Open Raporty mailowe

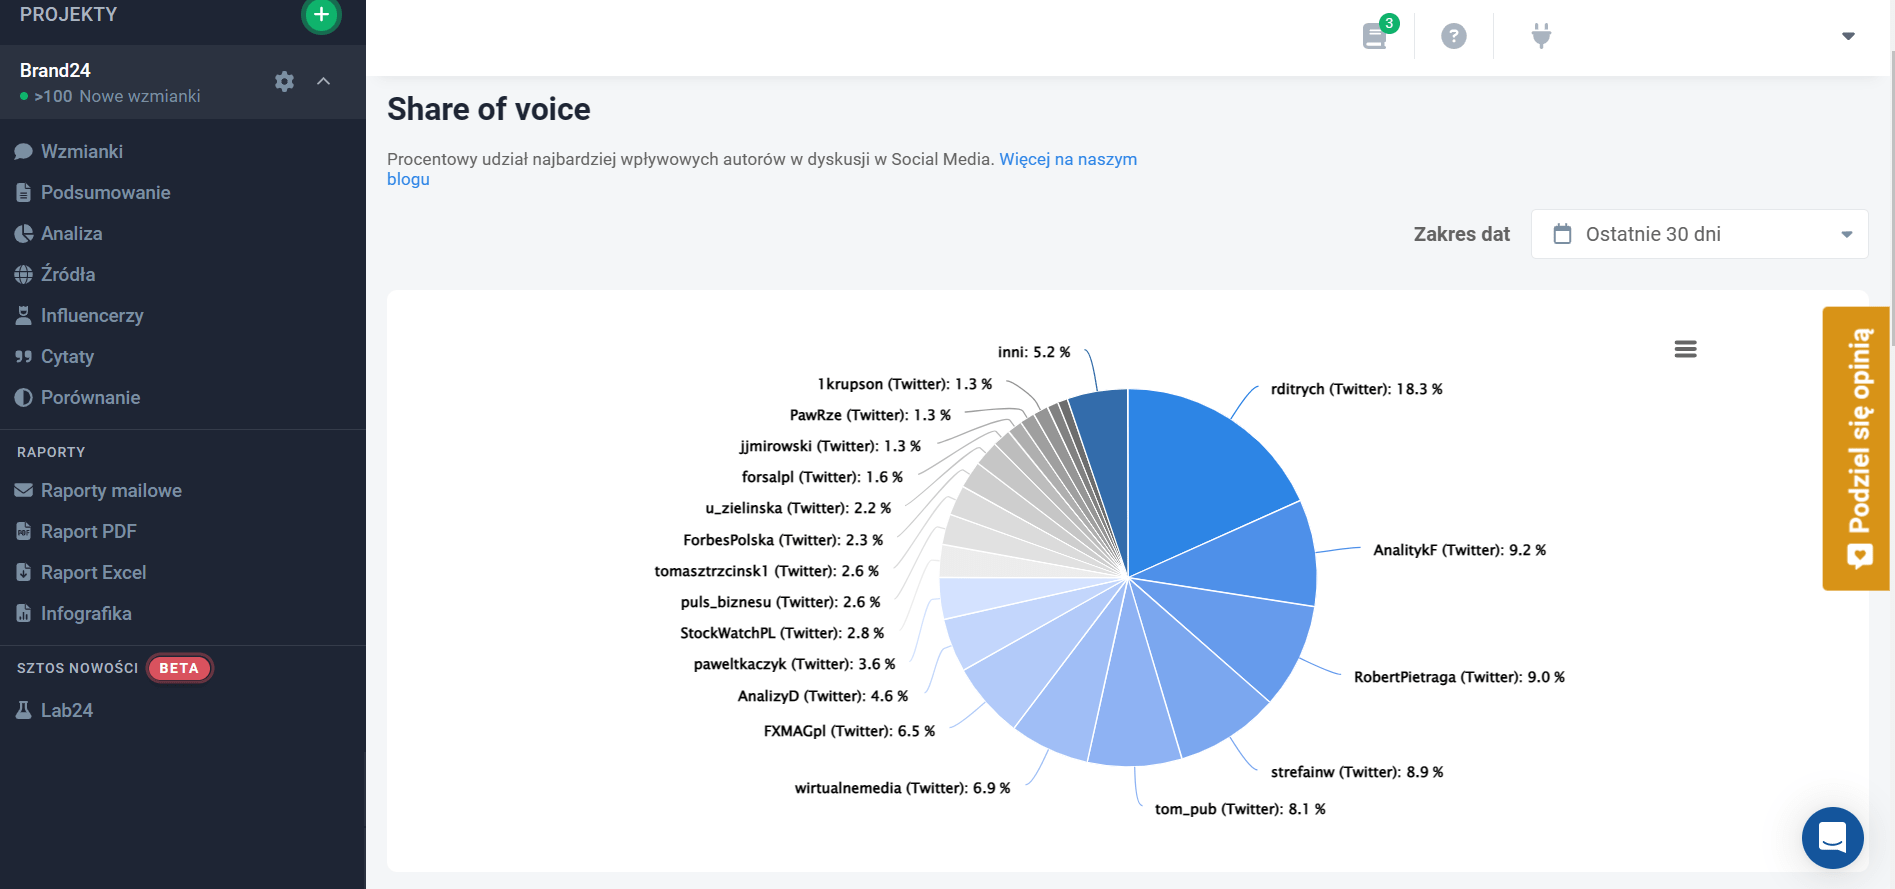click(111, 490)
